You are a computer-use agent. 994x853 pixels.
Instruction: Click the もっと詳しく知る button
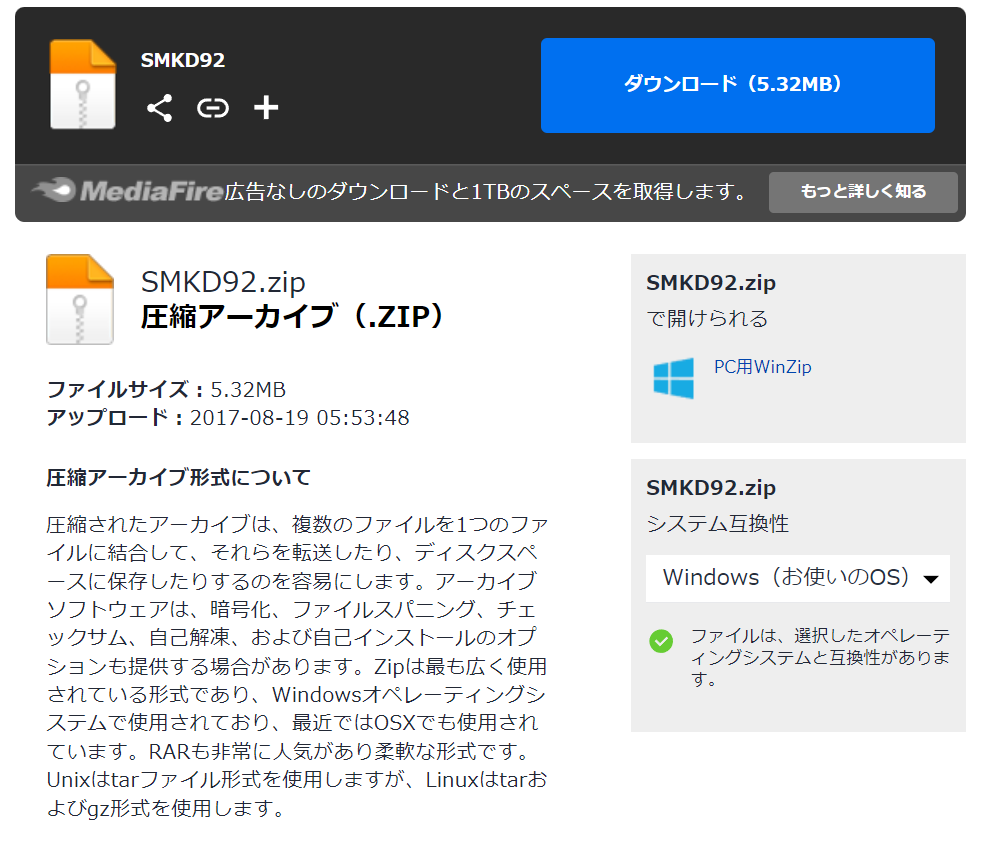pos(862,192)
